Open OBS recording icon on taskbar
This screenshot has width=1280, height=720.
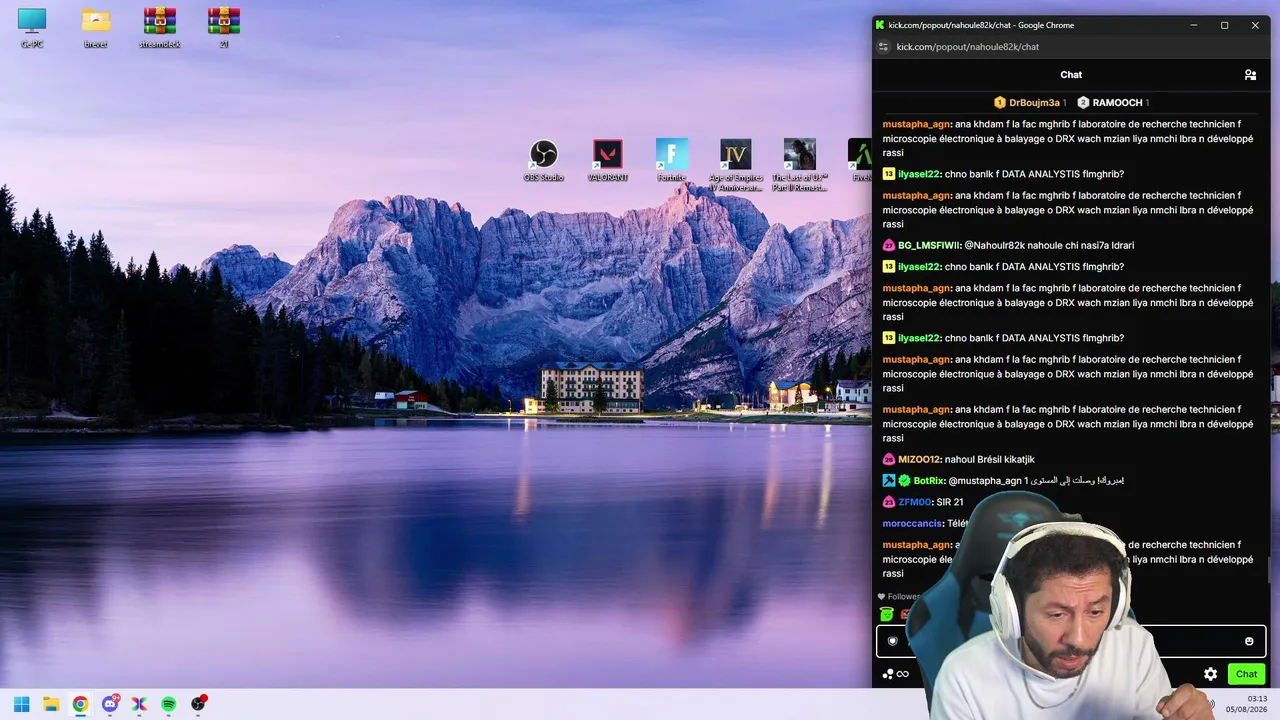(x=198, y=704)
